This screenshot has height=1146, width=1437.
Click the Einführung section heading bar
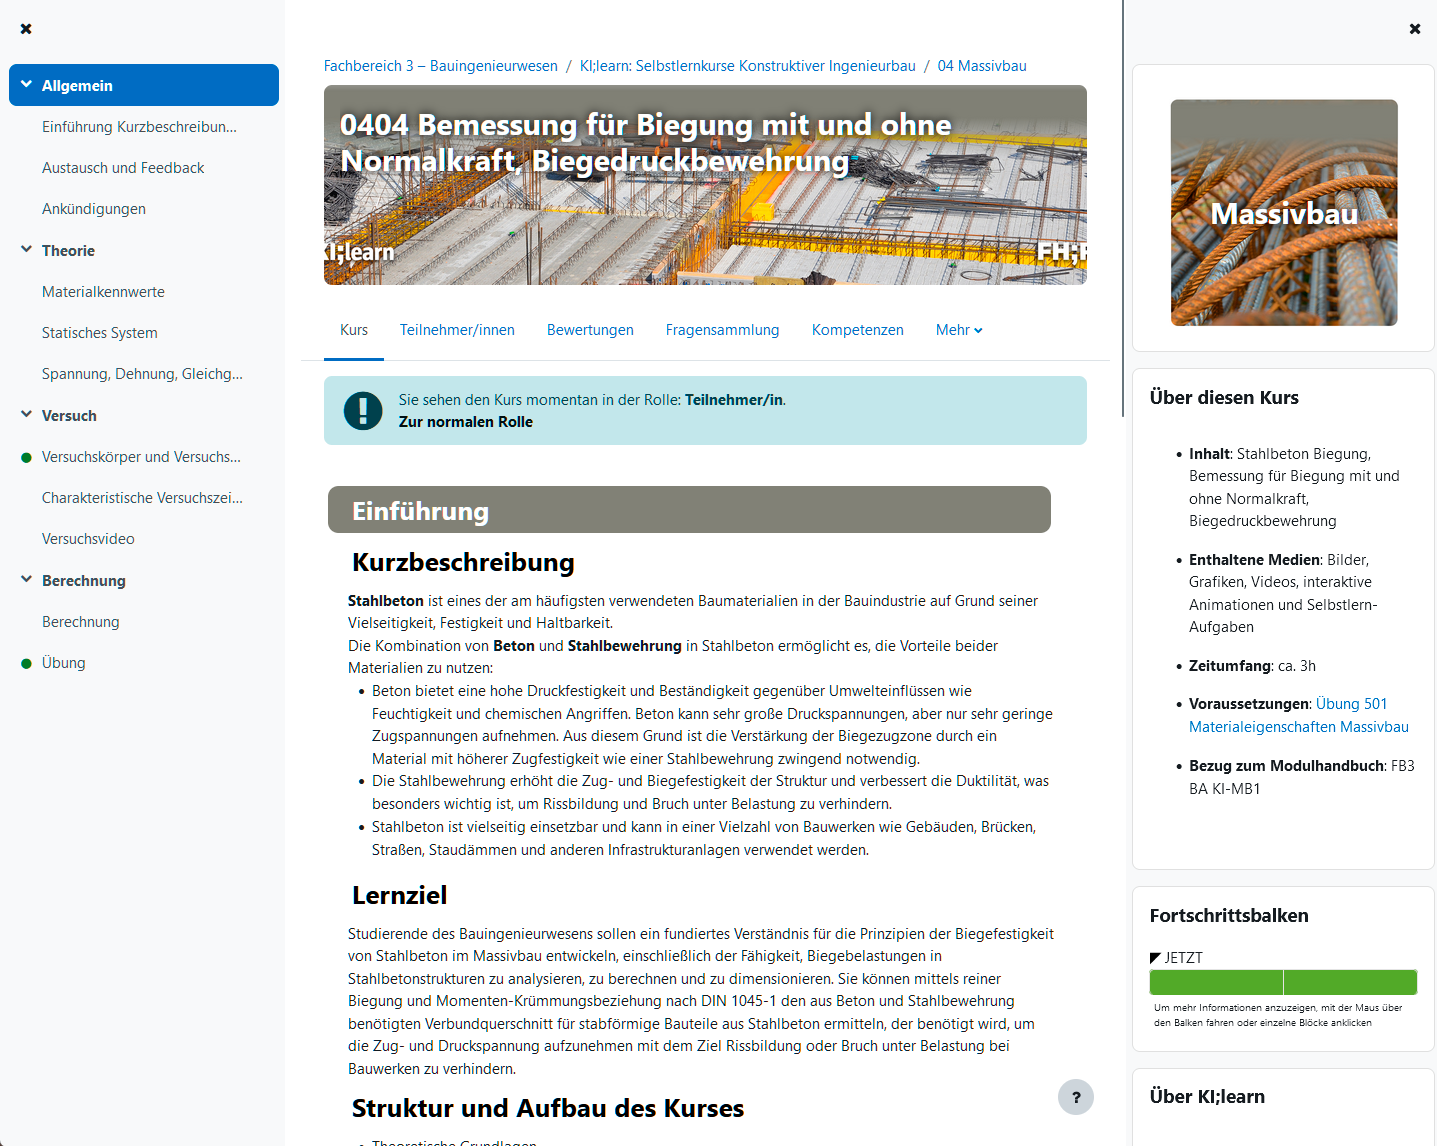[x=689, y=510]
